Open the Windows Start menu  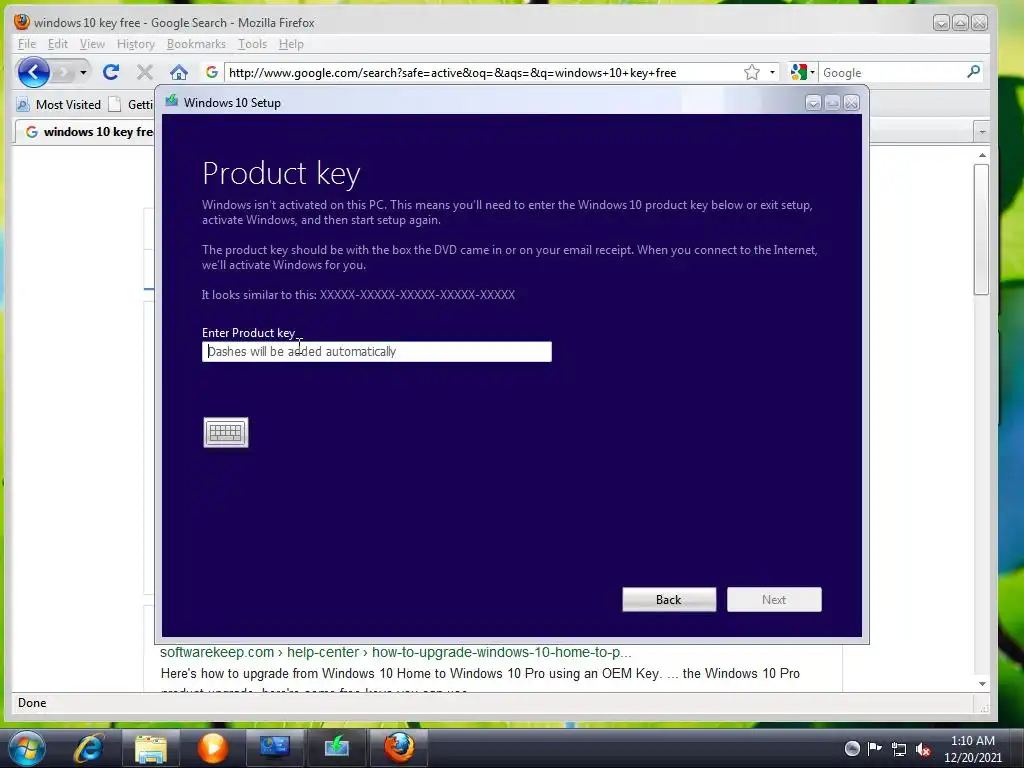pyautogui.click(x=27, y=747)
